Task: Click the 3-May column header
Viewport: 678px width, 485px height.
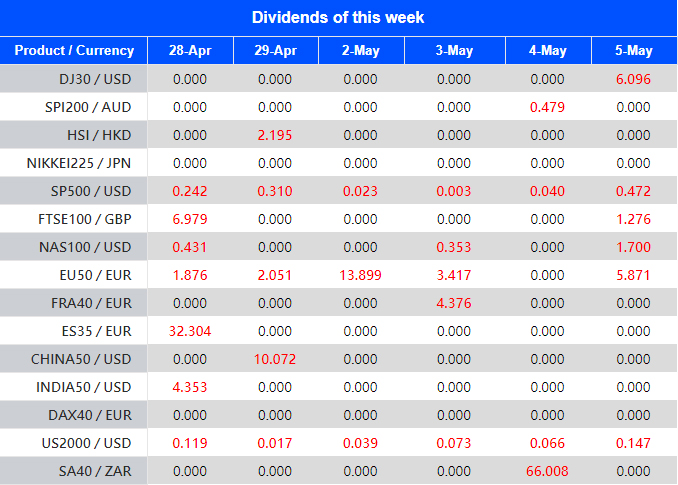Action: pyautogui.click(x=454, y=51)
